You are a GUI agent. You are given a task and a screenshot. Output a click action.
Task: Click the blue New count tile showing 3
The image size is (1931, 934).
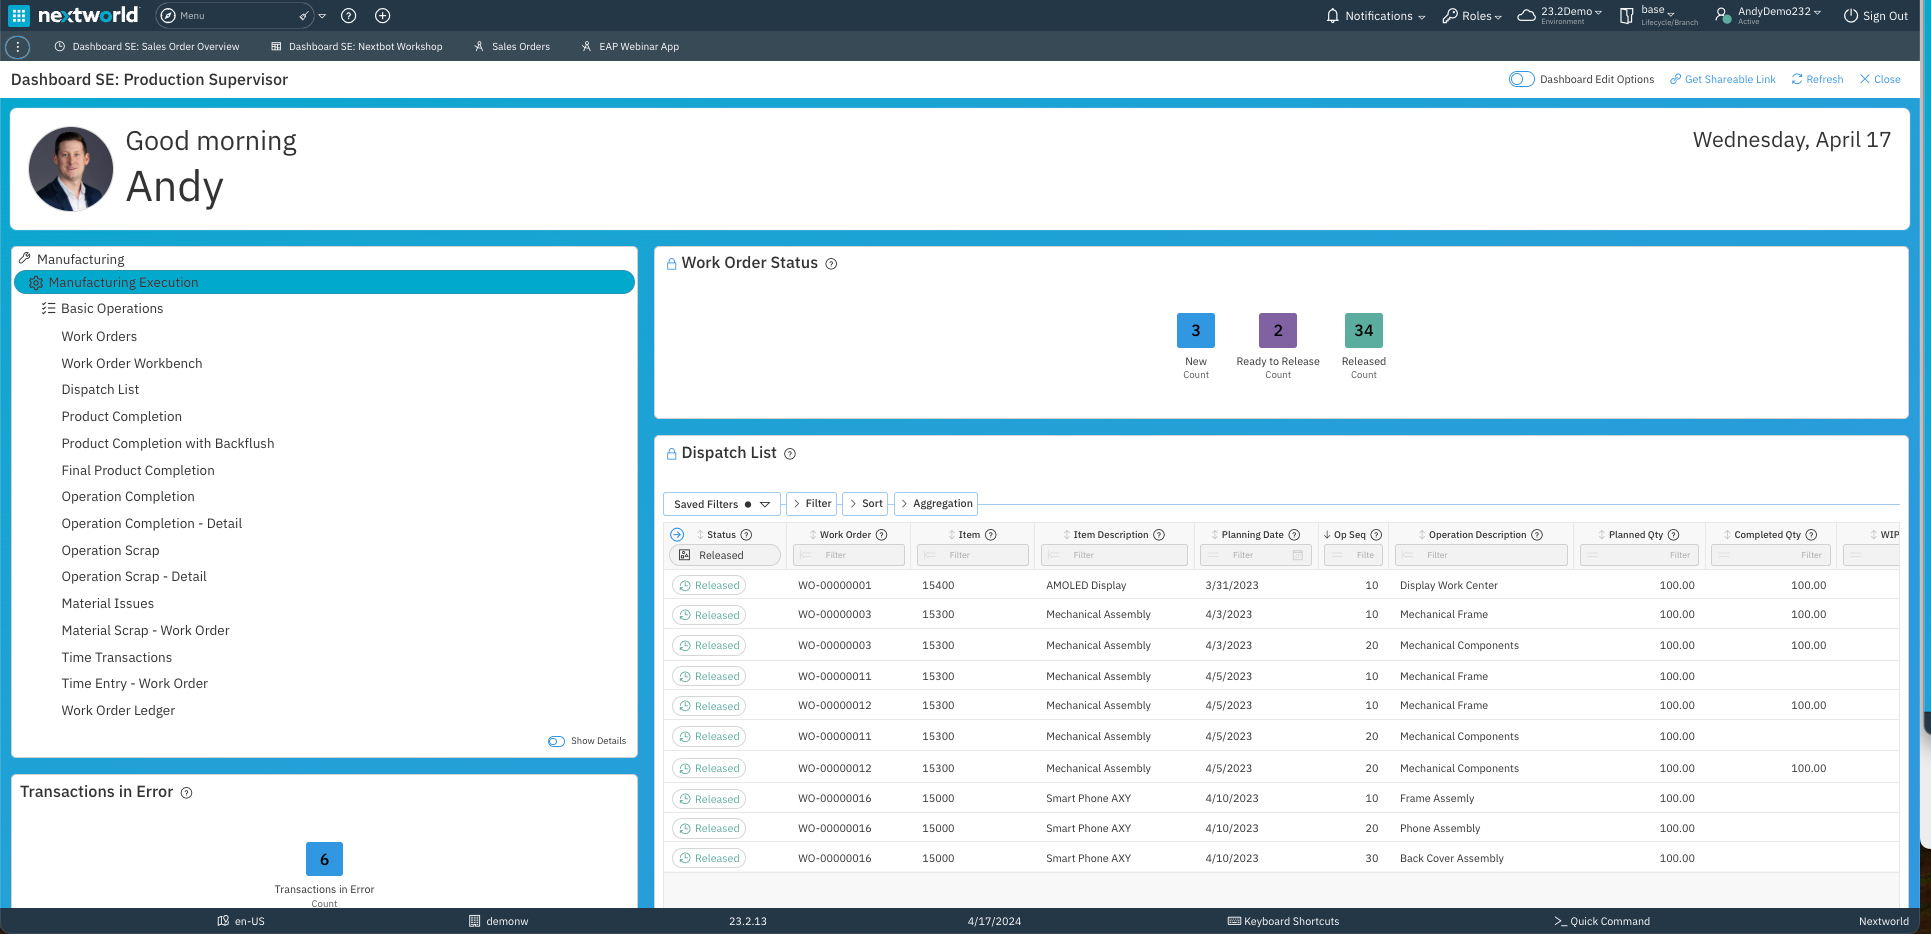coord(1196,330)
